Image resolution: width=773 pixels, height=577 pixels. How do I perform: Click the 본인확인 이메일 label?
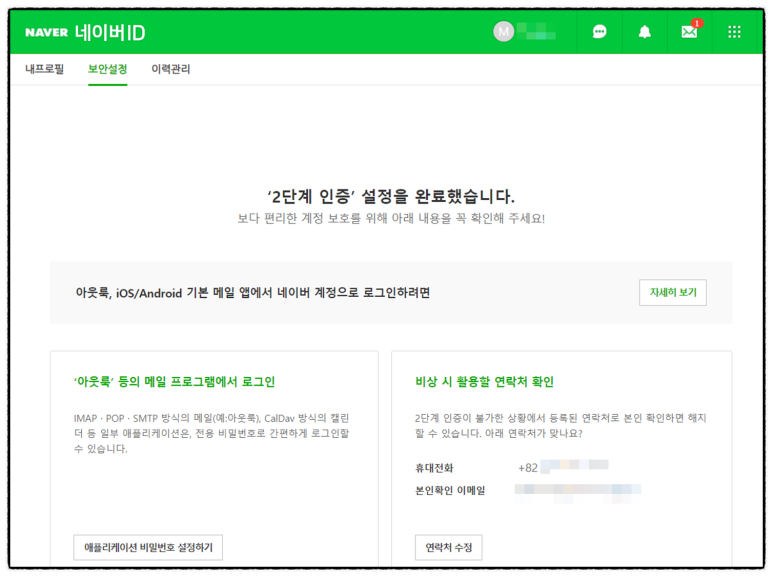(x=450, y=490)
